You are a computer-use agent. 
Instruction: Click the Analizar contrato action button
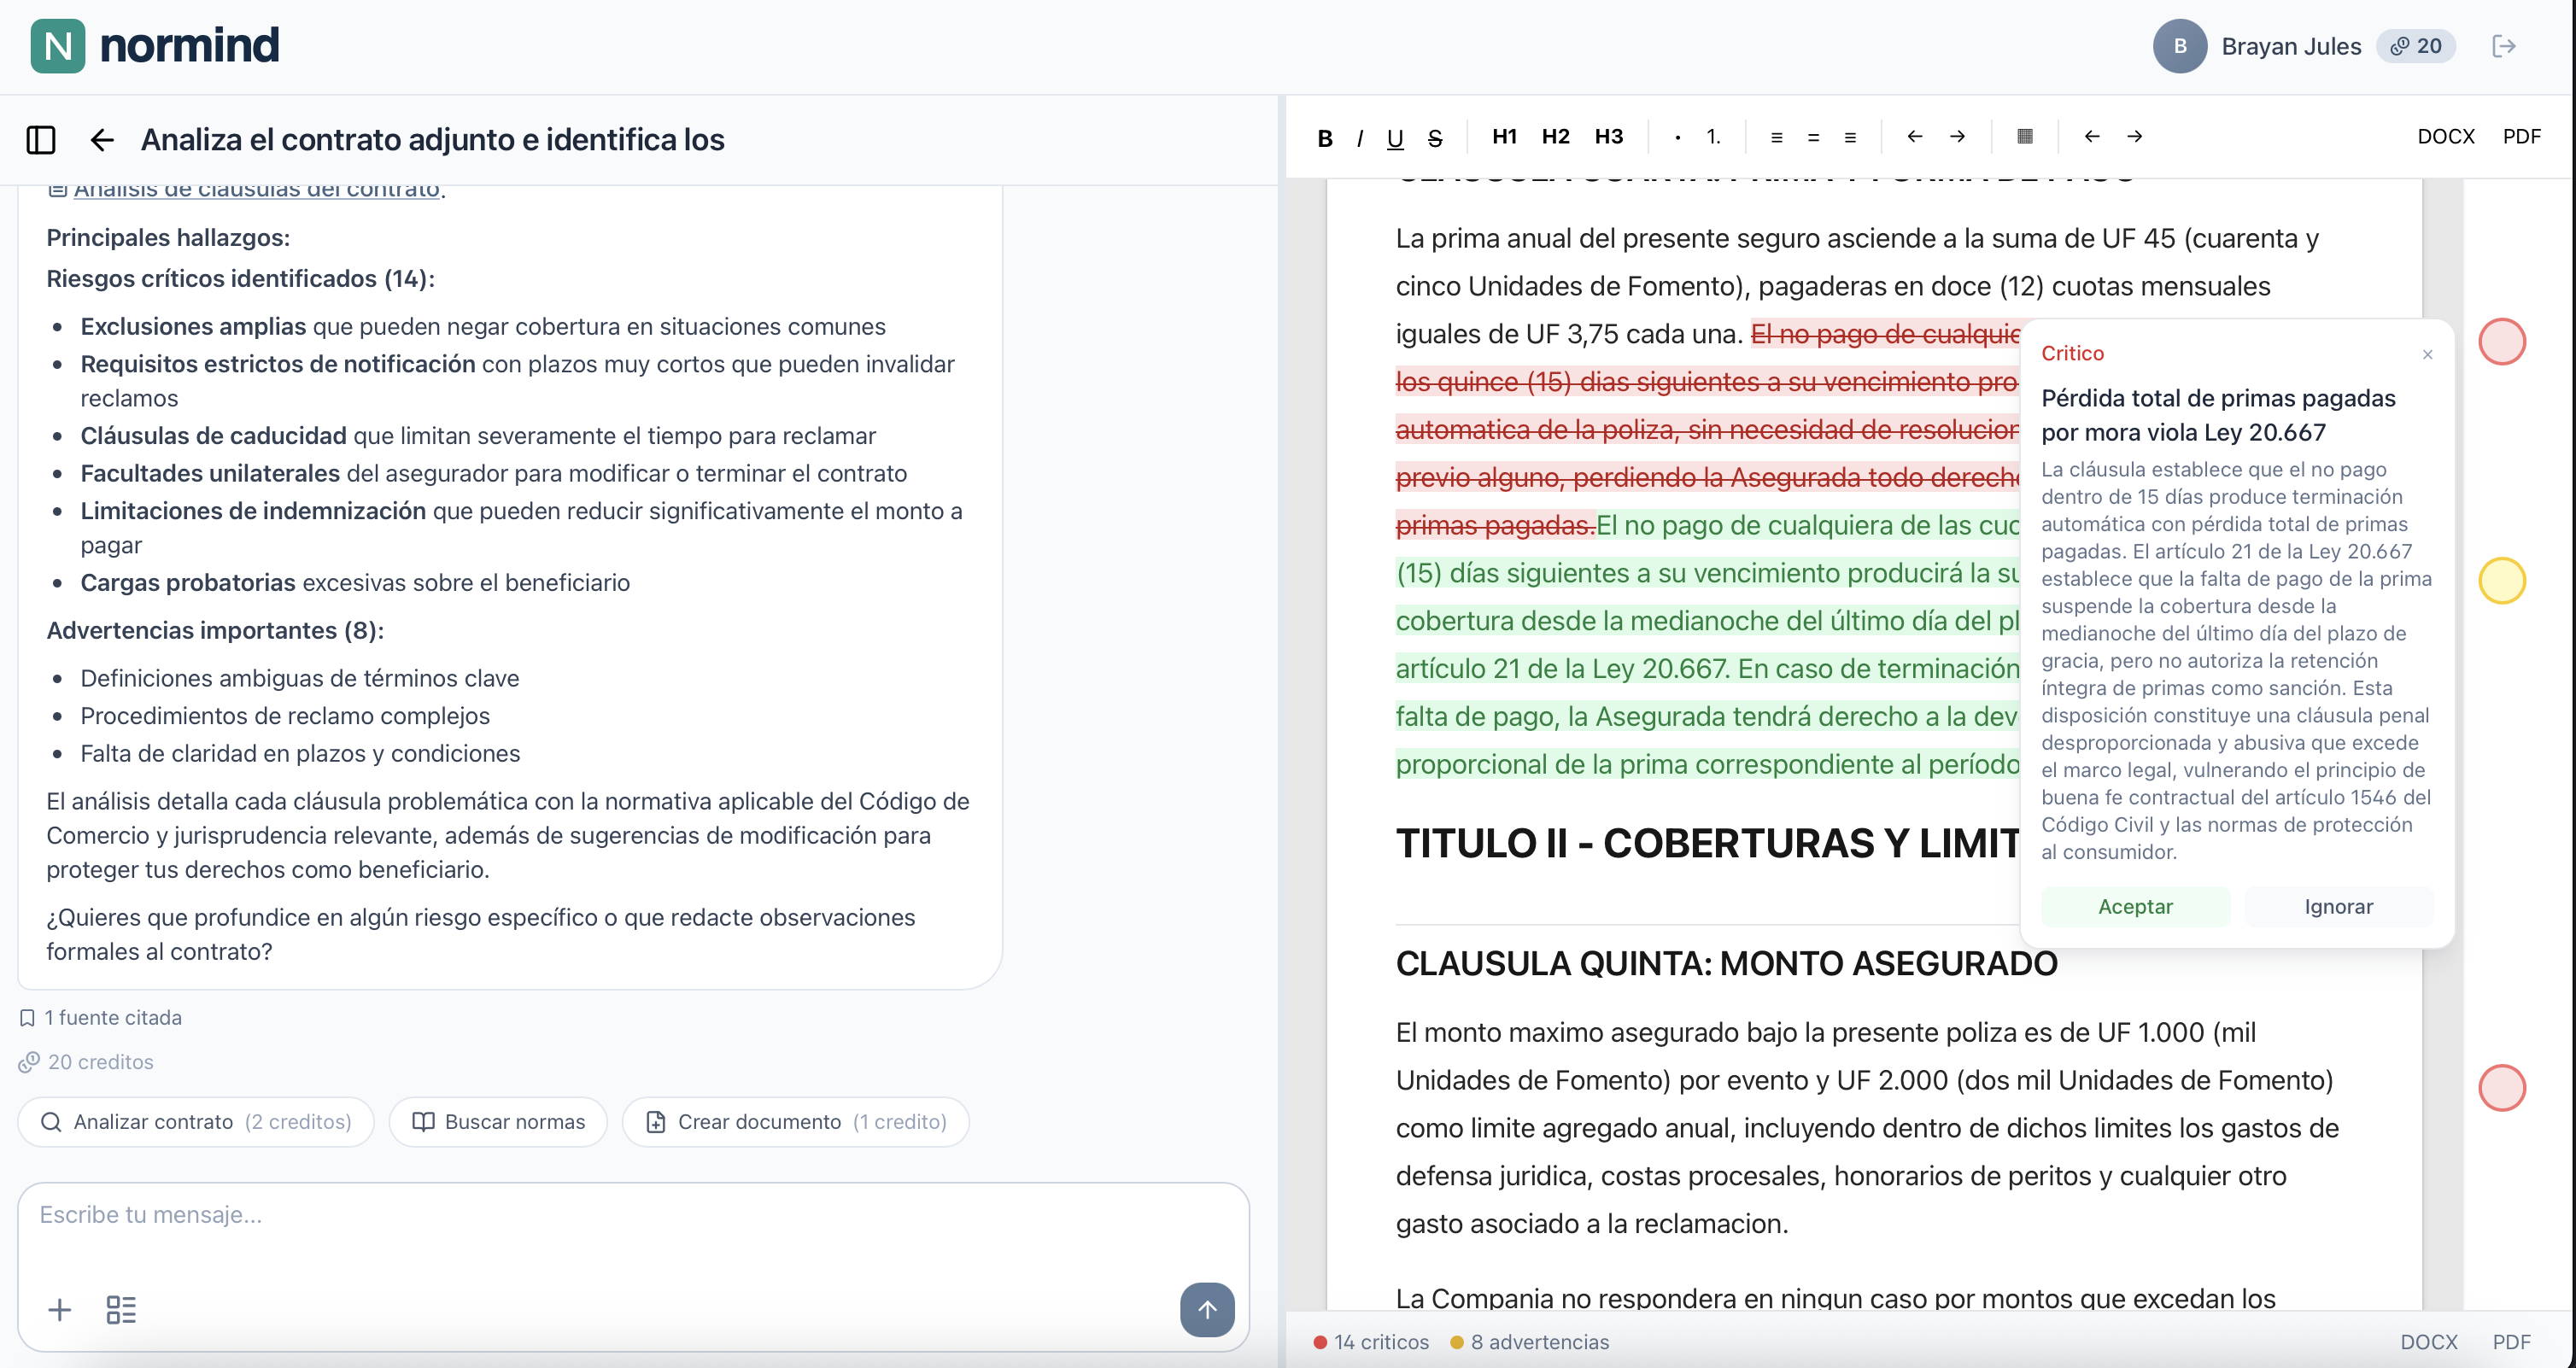point(196,1122)
